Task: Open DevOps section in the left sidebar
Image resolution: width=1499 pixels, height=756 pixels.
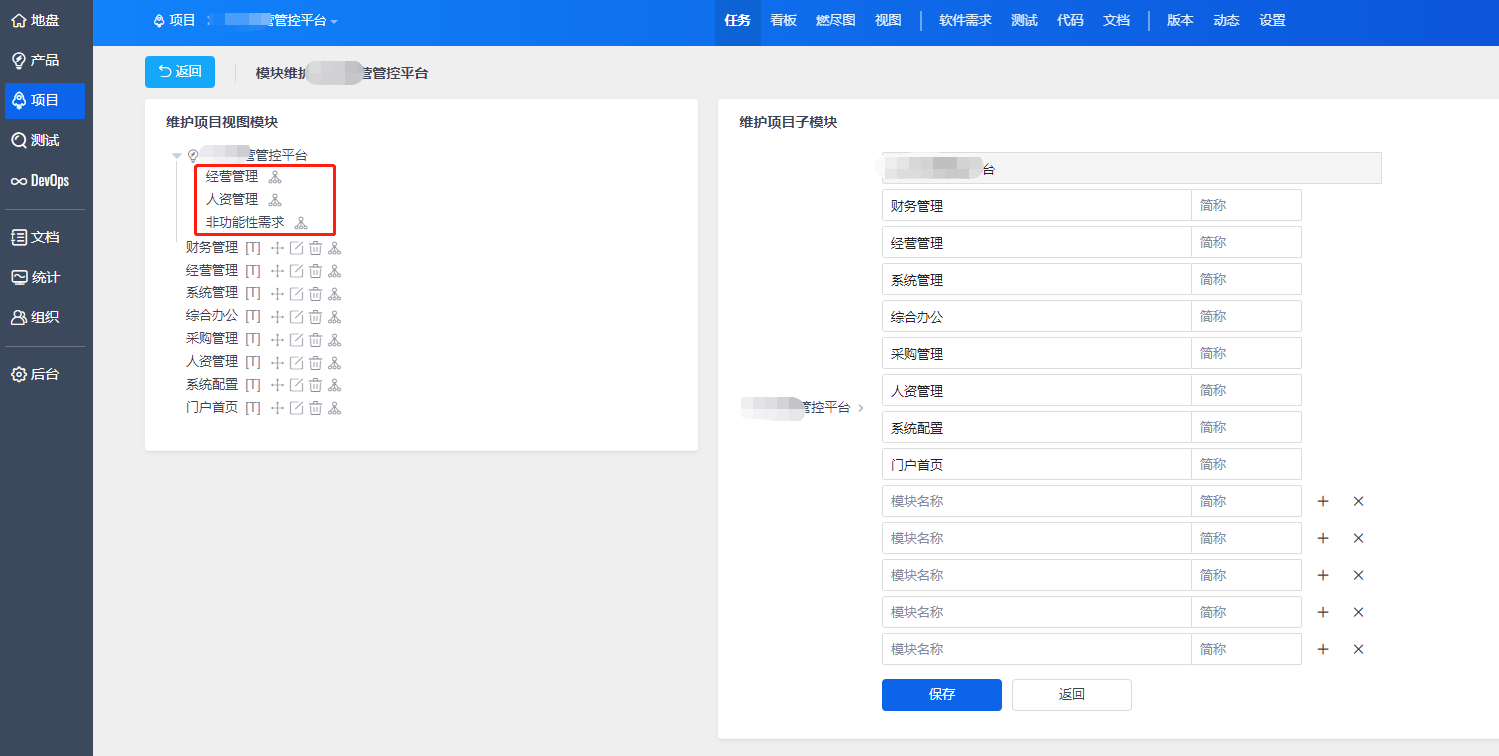Action: (41, 181)
